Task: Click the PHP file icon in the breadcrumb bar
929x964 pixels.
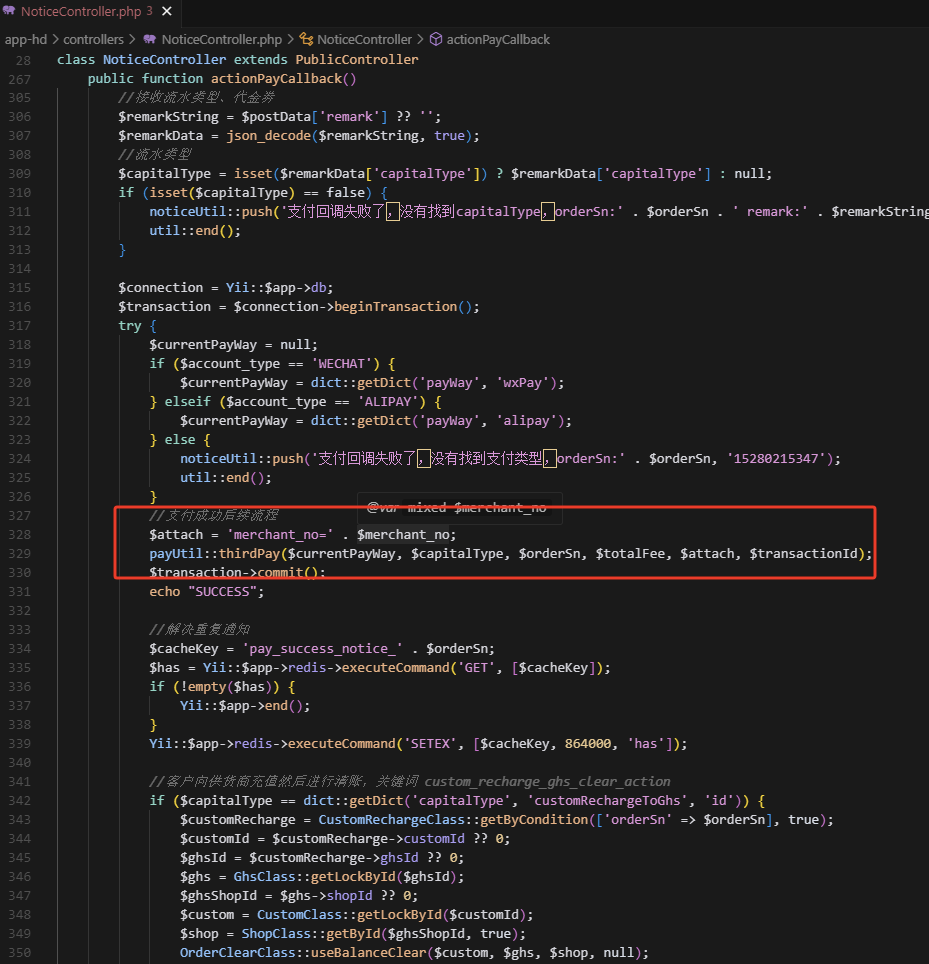Action: click(149, 39)
